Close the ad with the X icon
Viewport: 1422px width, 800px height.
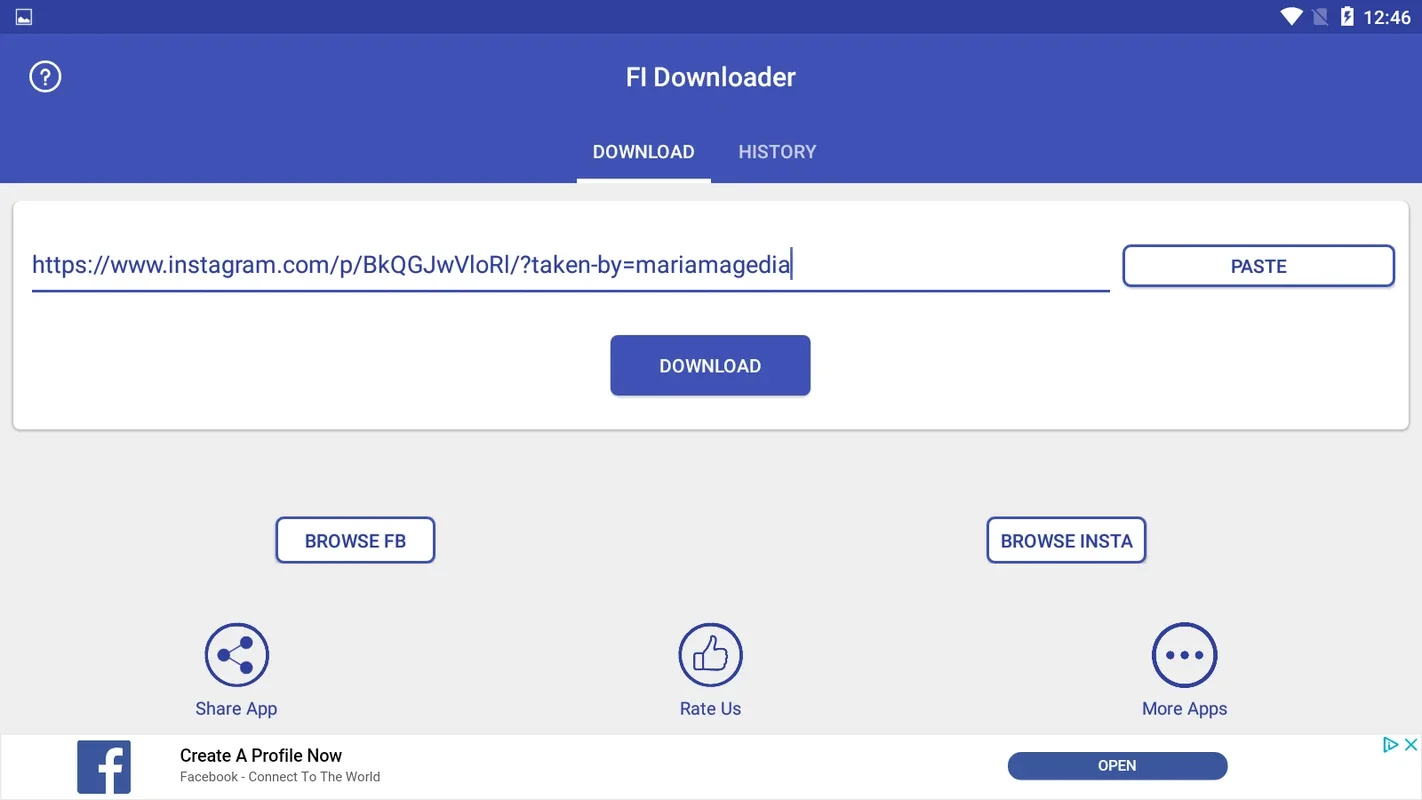point(1410,744)
